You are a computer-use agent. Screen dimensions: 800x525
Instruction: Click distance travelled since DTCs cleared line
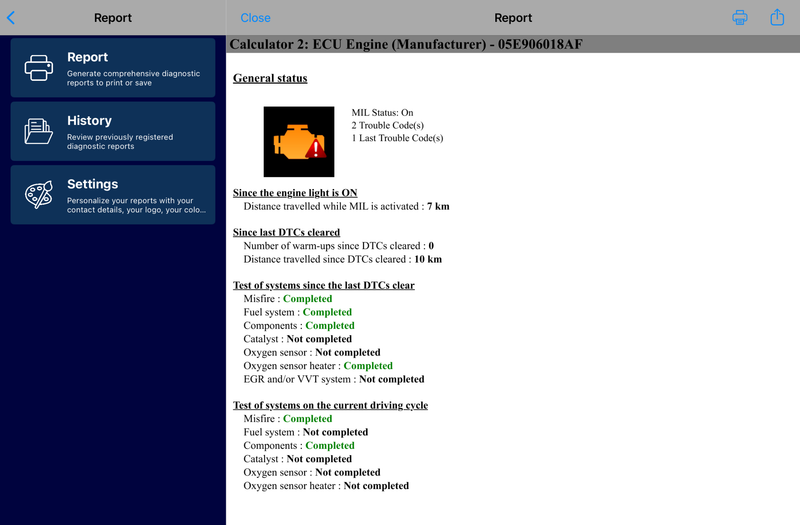tap(342, 259)
